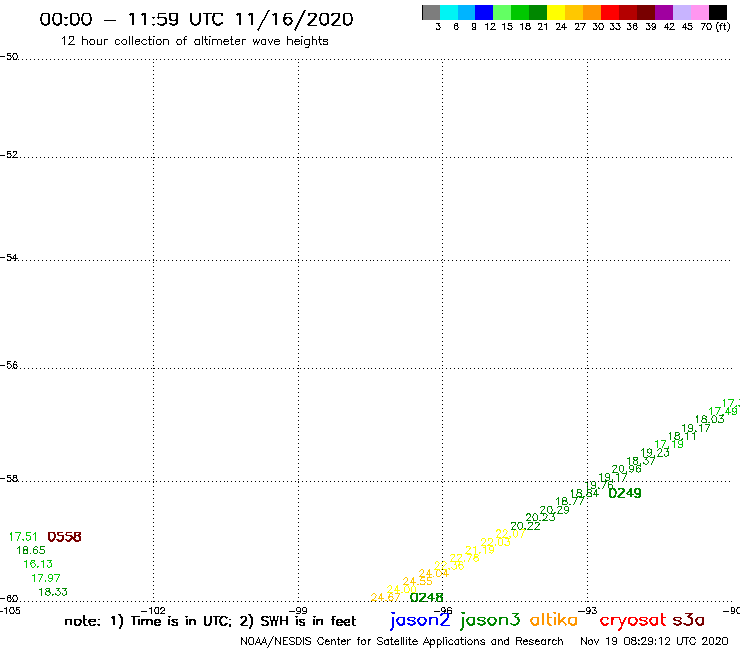The height and width of the screenshot is (650, 740).
Task: Click the yellow legend swatch above 24
Action: pos(556,12)
